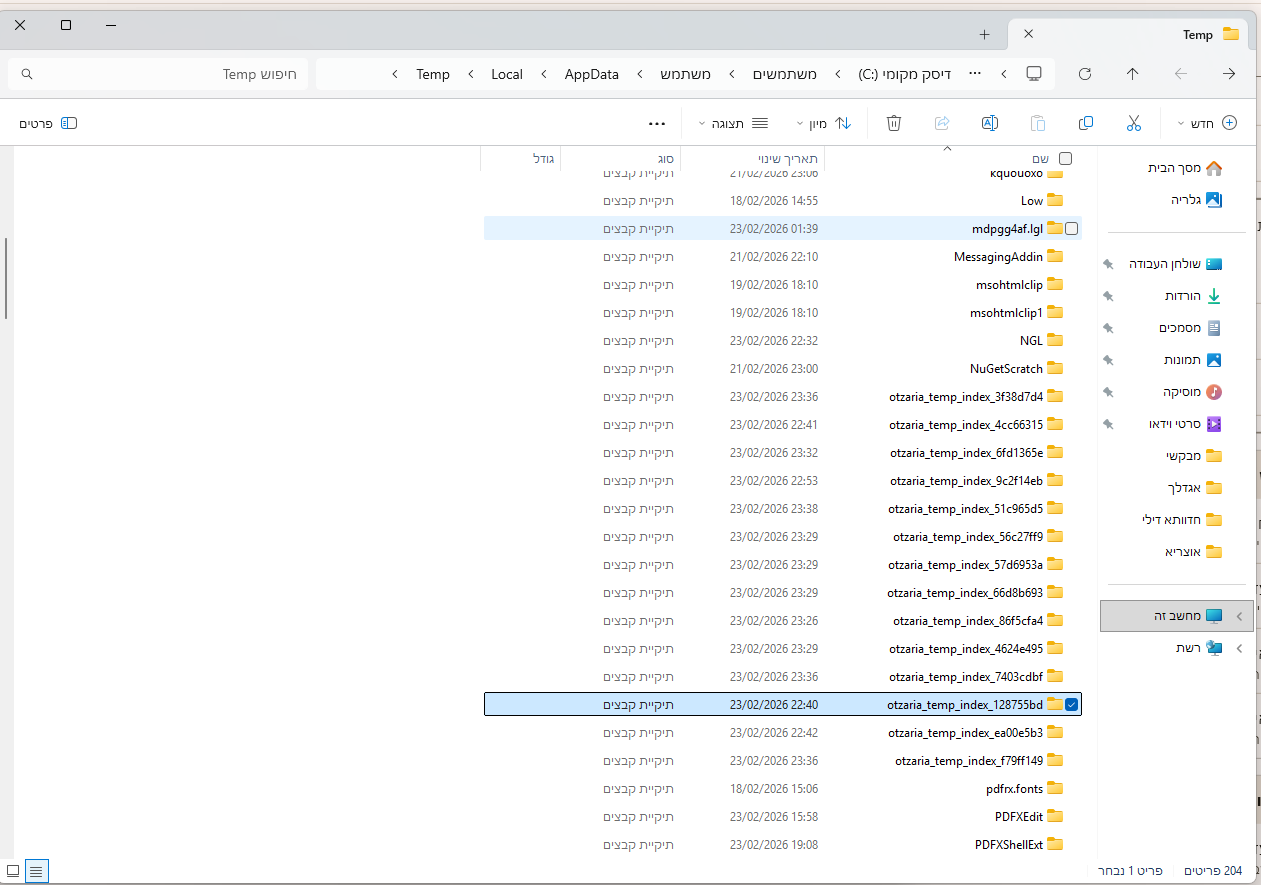Image resolution: width=1261 pixels, height=885 pixels.
Task: Uncheck the otzaria_temp_index_128755bd folder checkbox
Action: 1071,705
